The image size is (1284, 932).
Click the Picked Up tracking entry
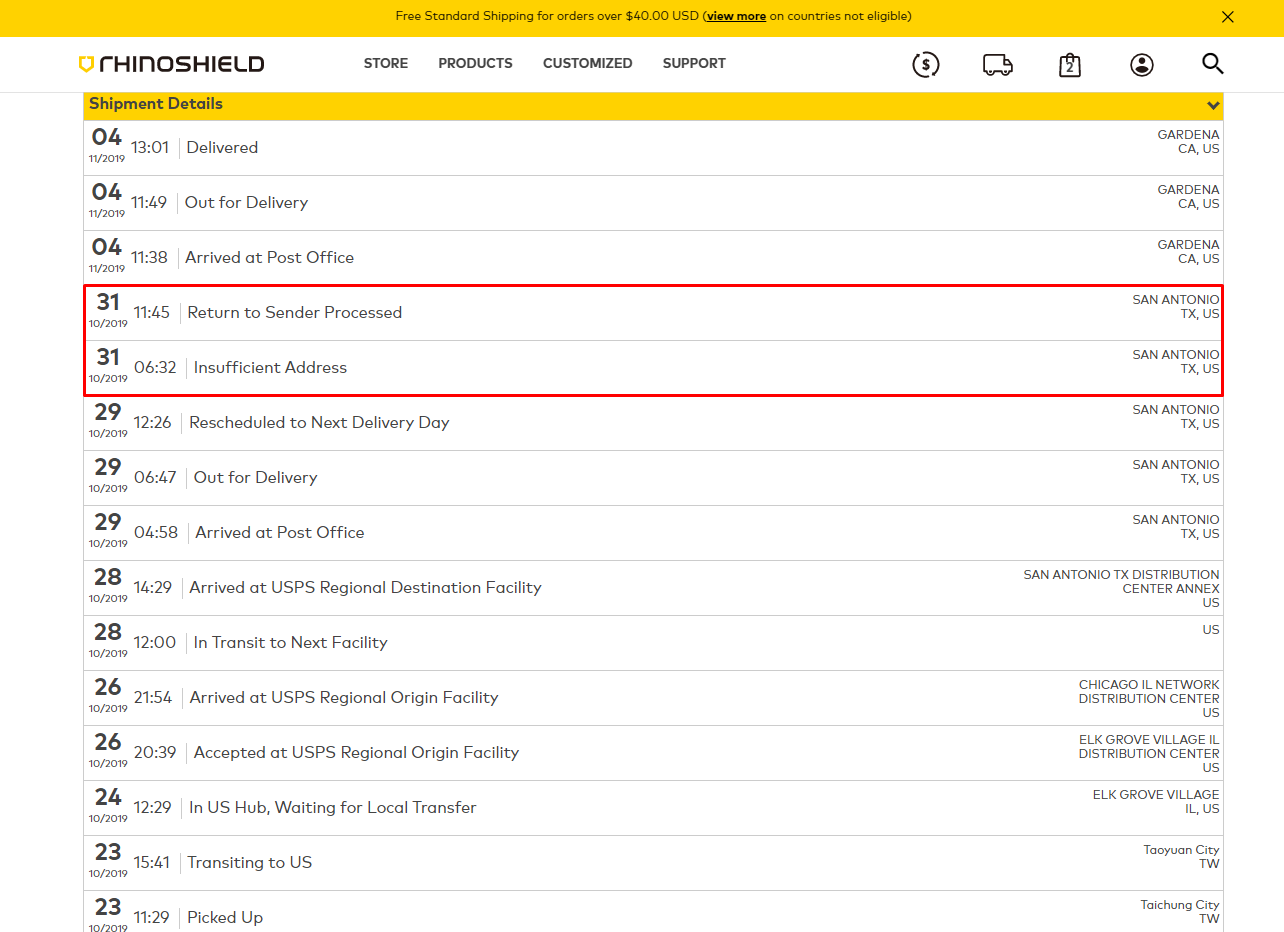point(224,917)
